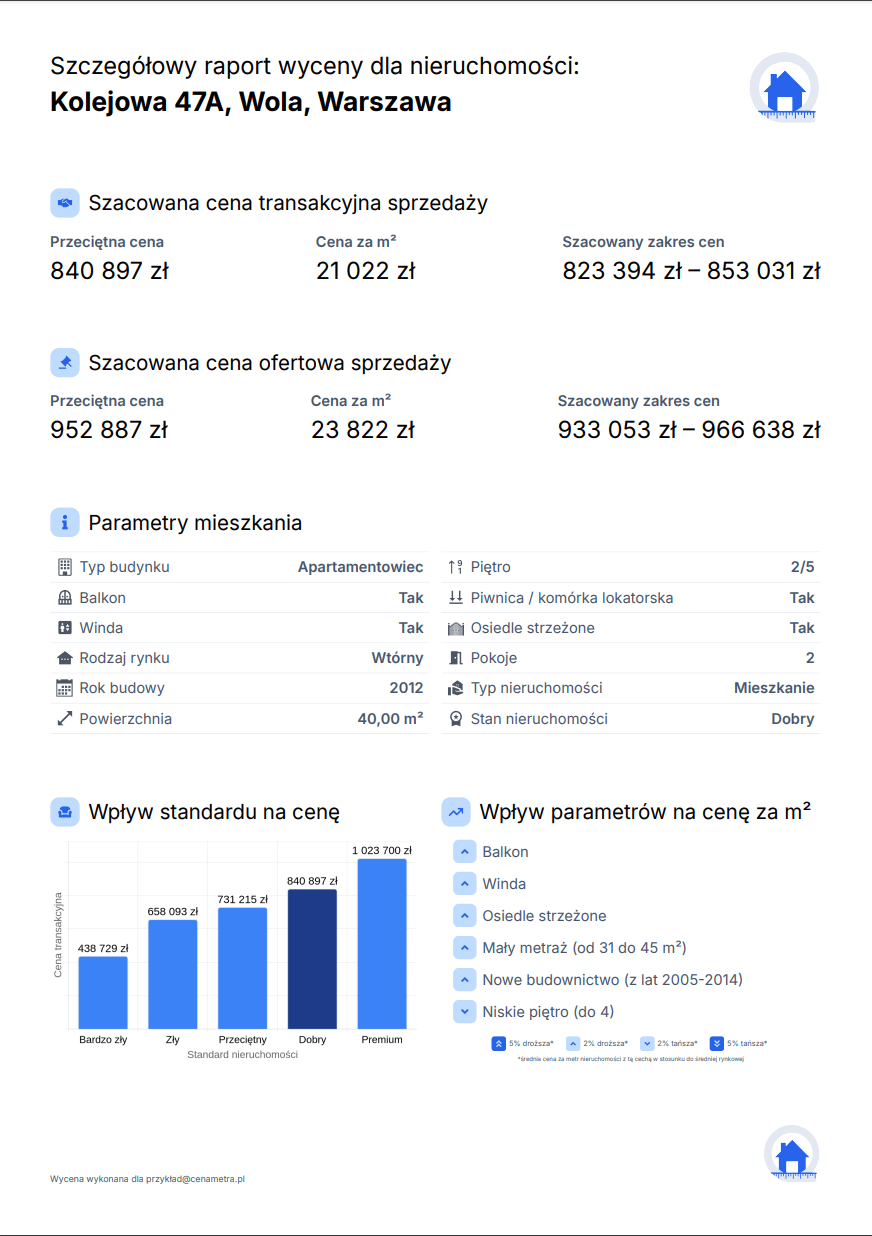Click the Kolejowa 47A address heading
Image resolution: width=872 pixels, height=1236 pixels.
[x=250, y=102]
